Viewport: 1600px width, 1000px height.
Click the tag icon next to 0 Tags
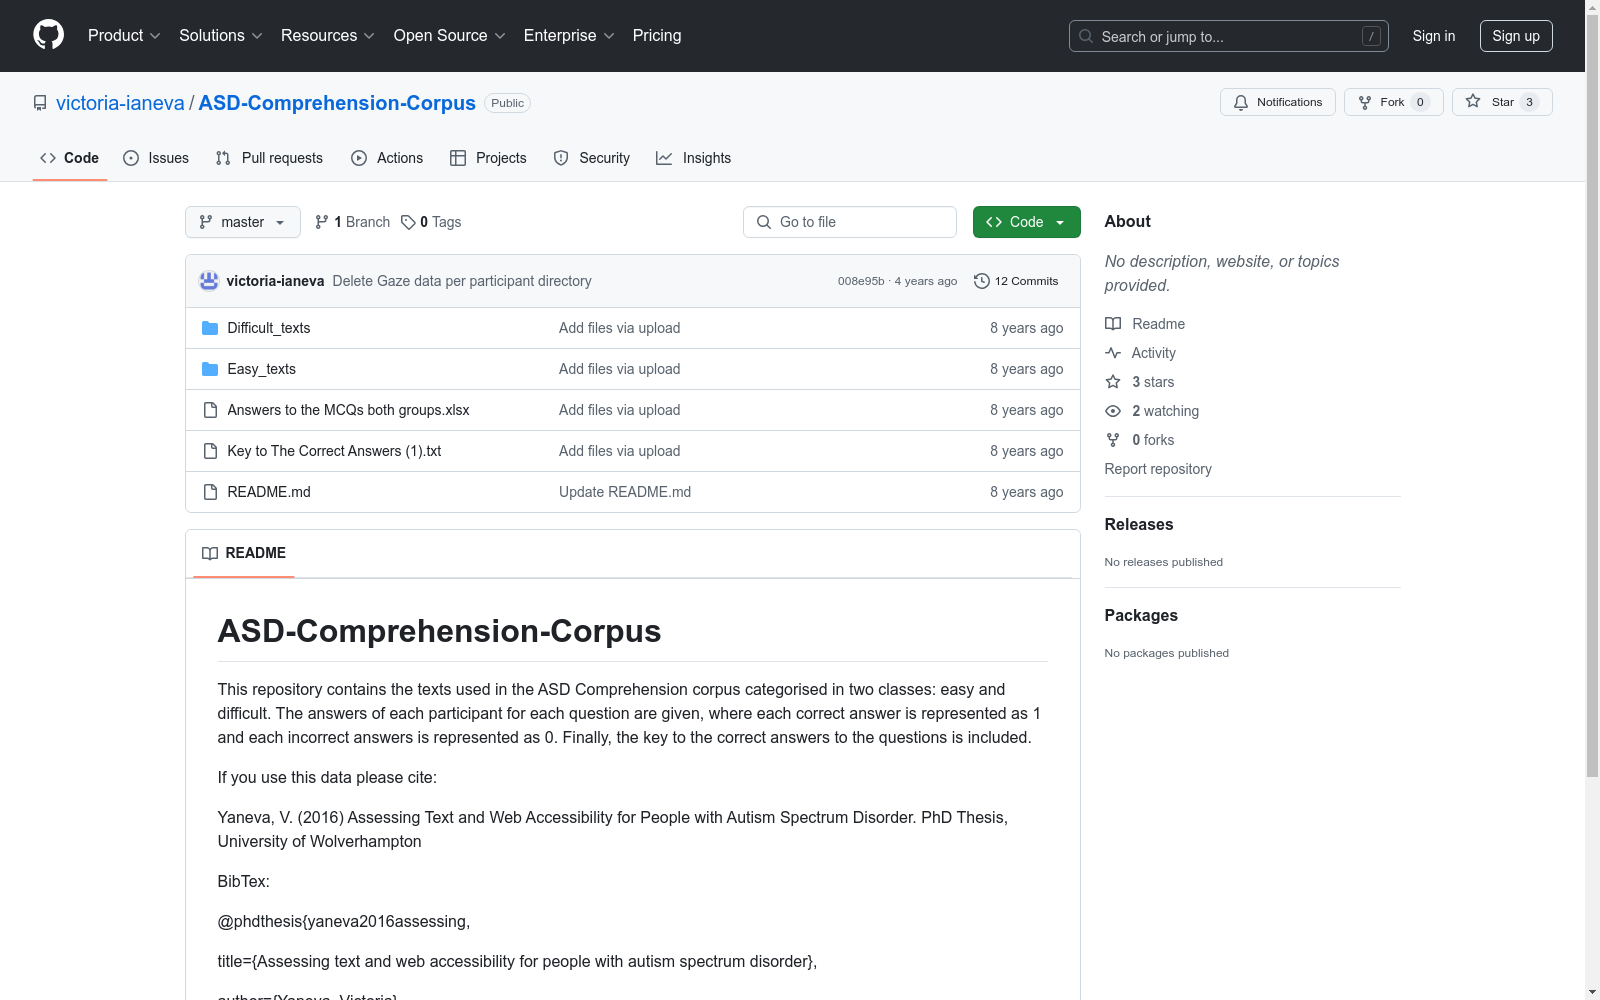point(408,222)
